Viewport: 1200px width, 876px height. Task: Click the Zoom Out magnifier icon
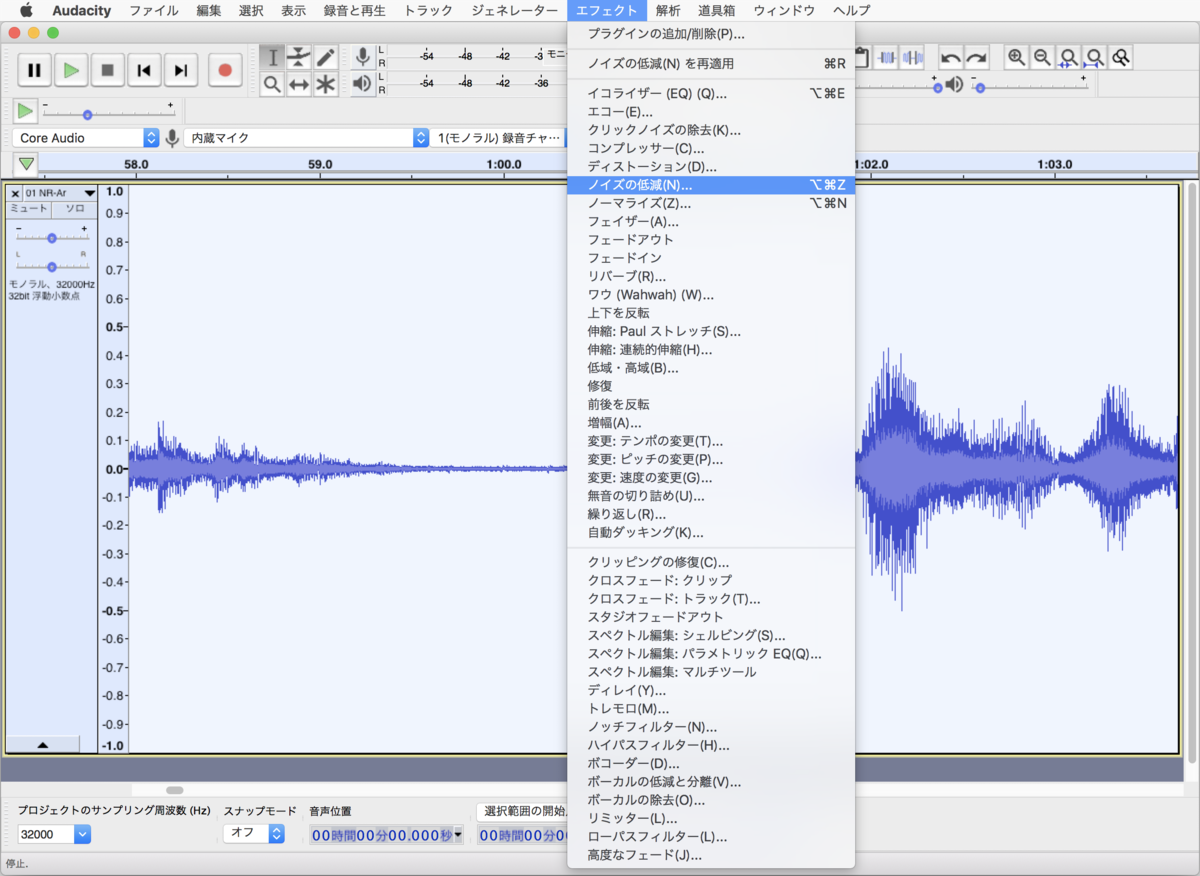pyautogui.click(x=1043, y=58)
